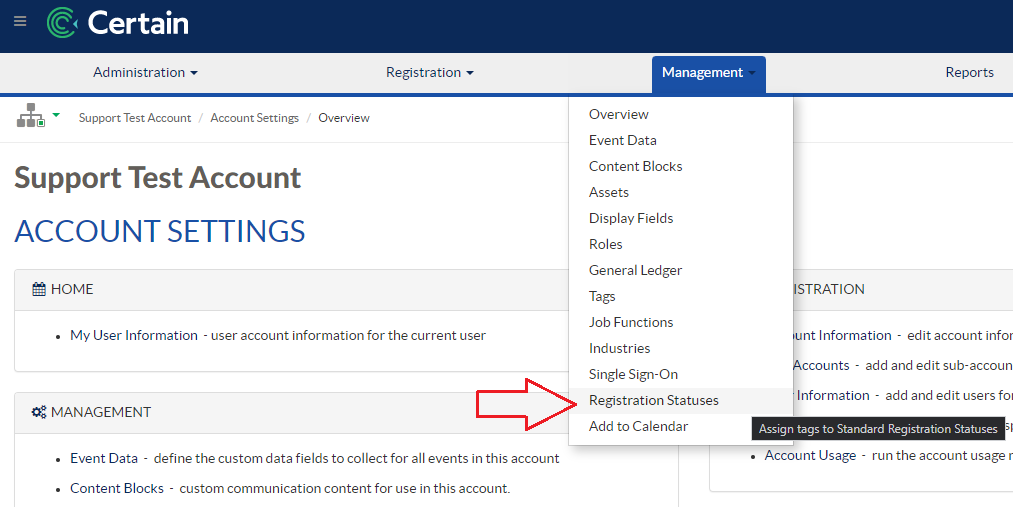
Task: Click the ACCOUNT SETTINGS heading
Action: (x=160, y=231)
